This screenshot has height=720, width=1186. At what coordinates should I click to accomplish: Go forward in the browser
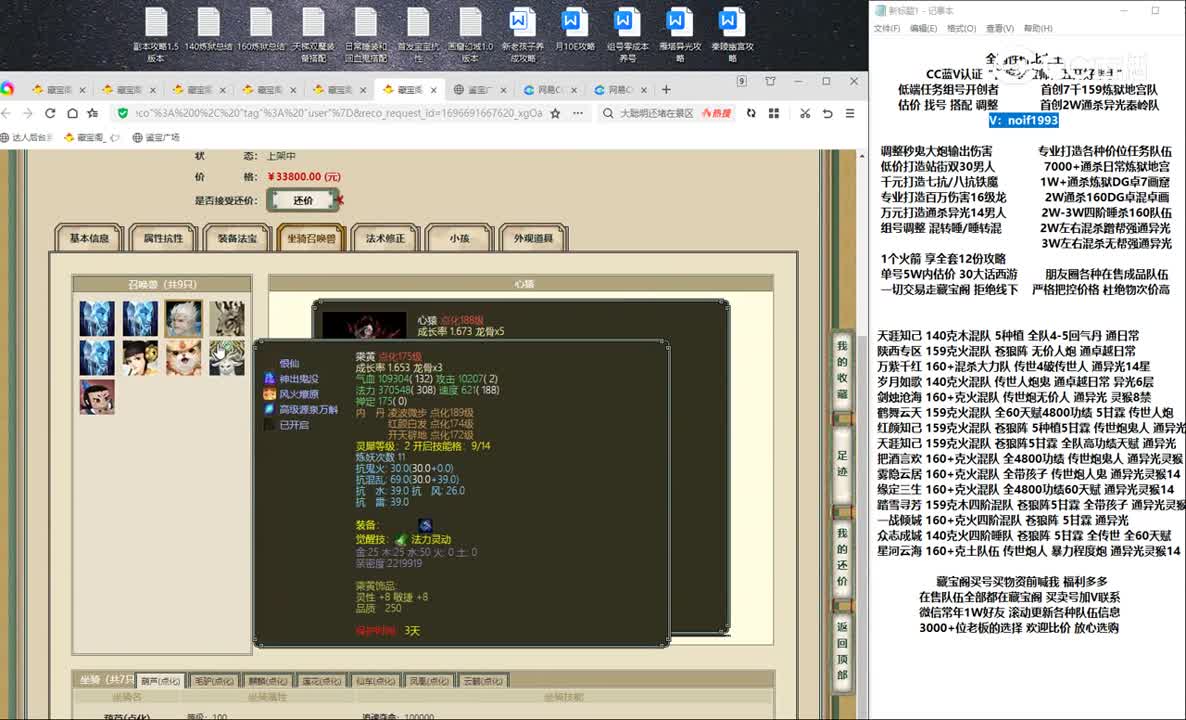click(x=28, y=113)
